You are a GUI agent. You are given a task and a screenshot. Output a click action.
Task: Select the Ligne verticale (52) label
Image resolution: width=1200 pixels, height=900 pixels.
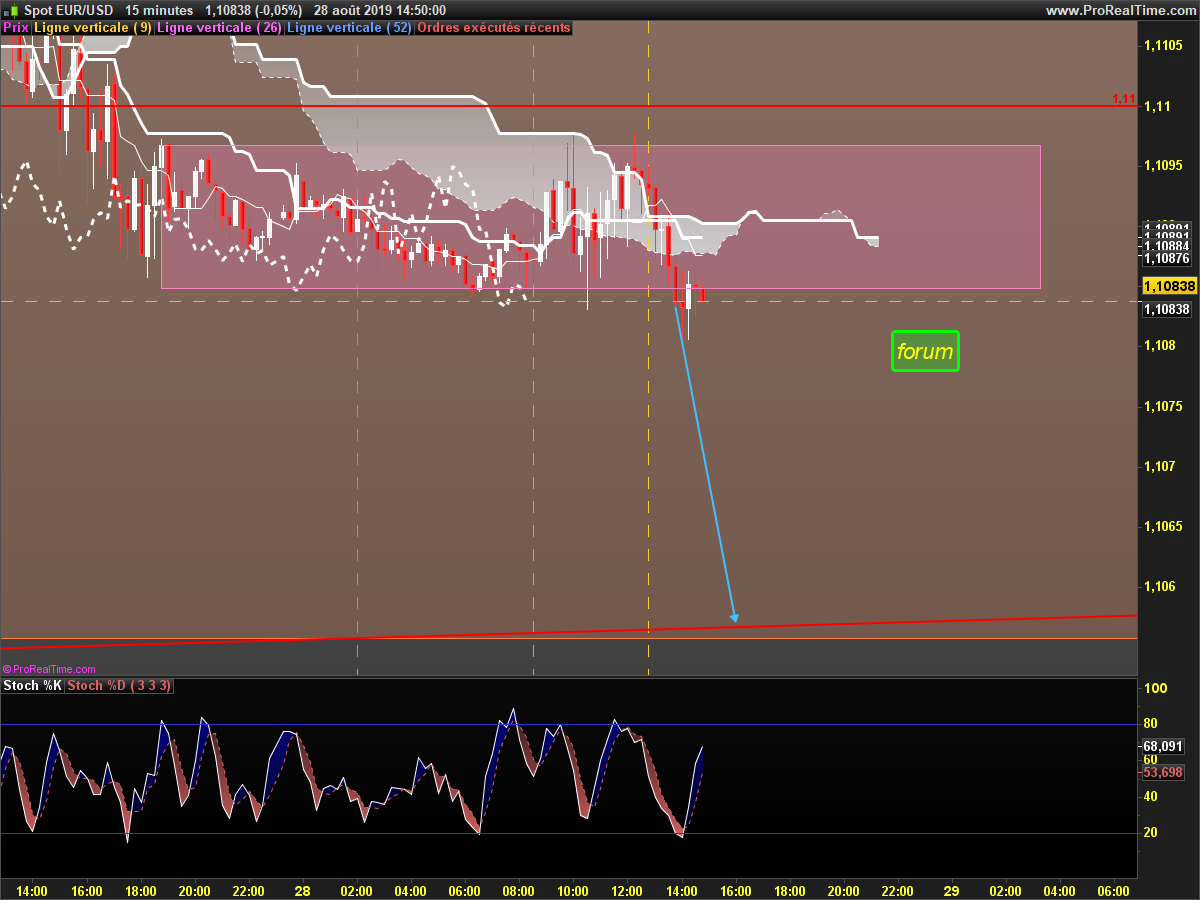click(349, 28)
